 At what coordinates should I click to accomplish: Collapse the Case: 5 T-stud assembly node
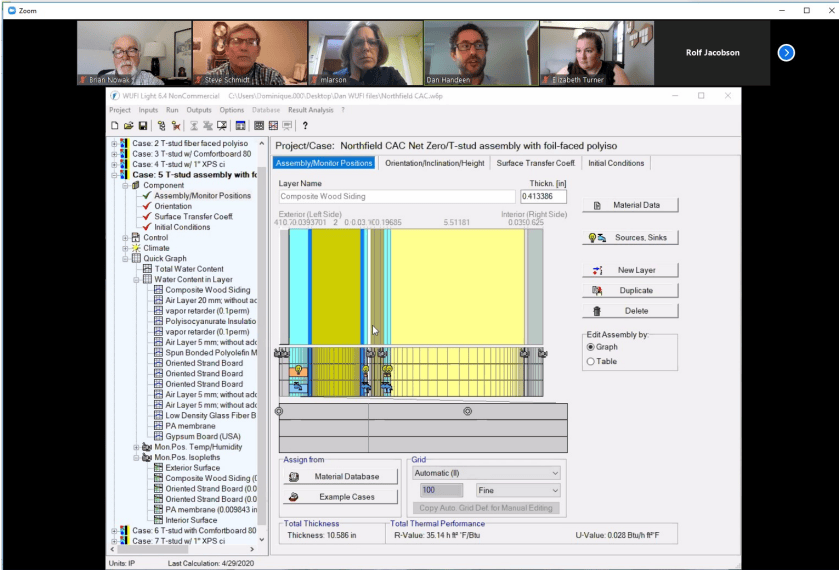pyautogui.click(x=114, y=175)
